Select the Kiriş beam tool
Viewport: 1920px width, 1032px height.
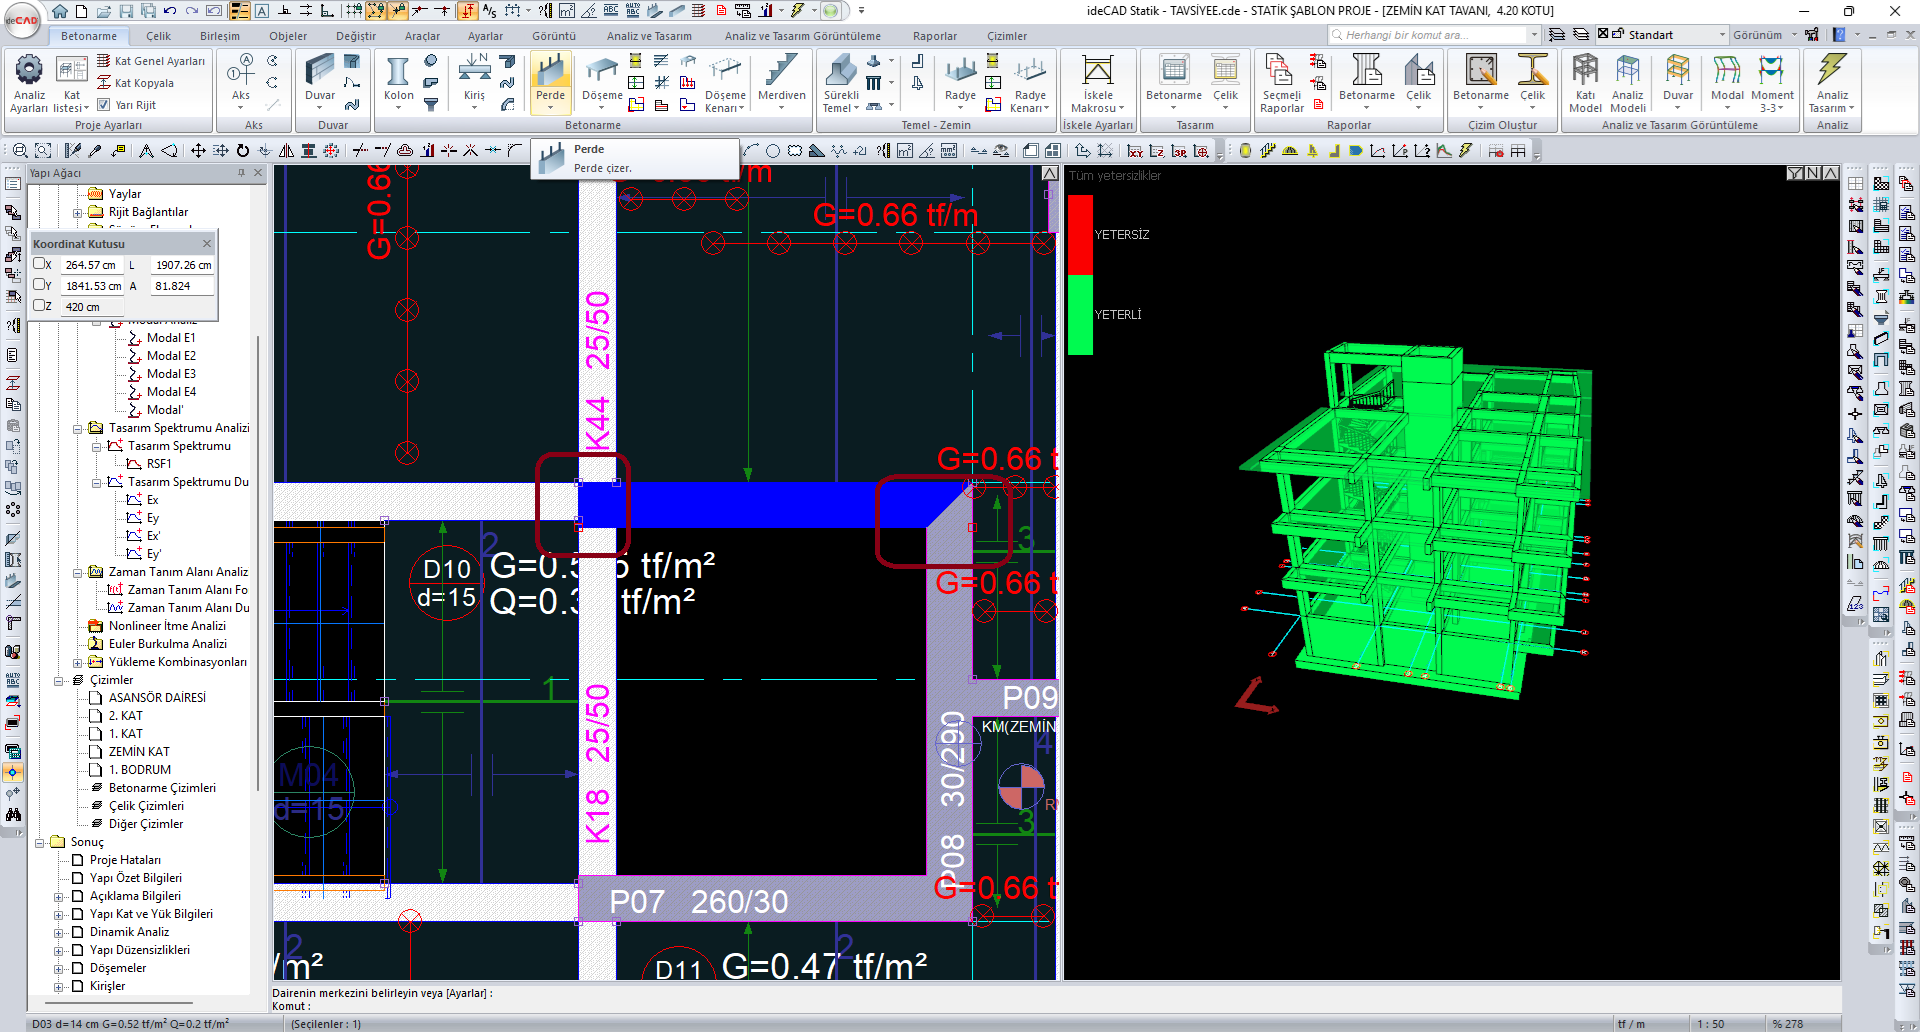point(474,80)
